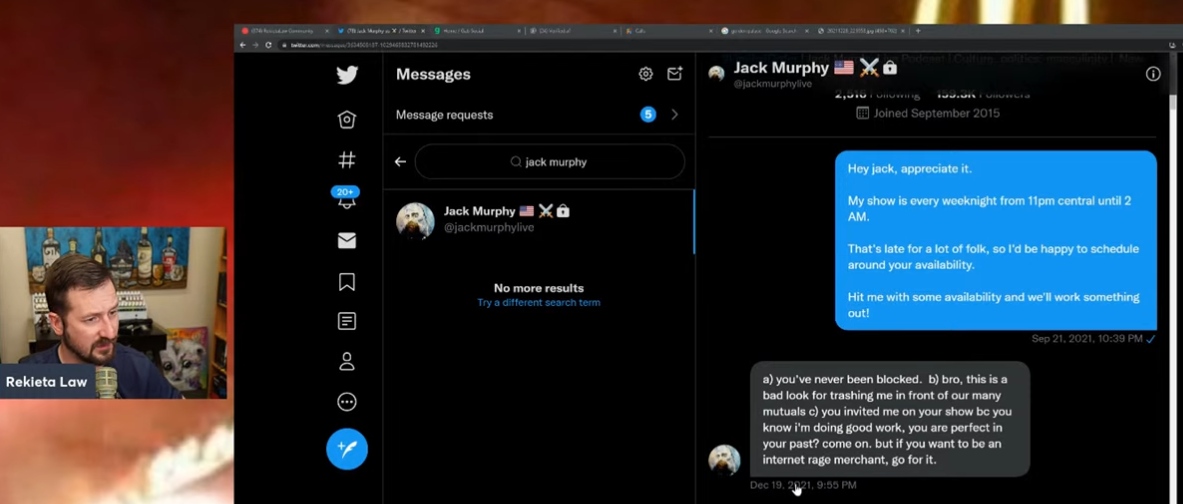1183x504 pixels.
Task: Go to the Home timeline icon
Action: coord(347,120)
